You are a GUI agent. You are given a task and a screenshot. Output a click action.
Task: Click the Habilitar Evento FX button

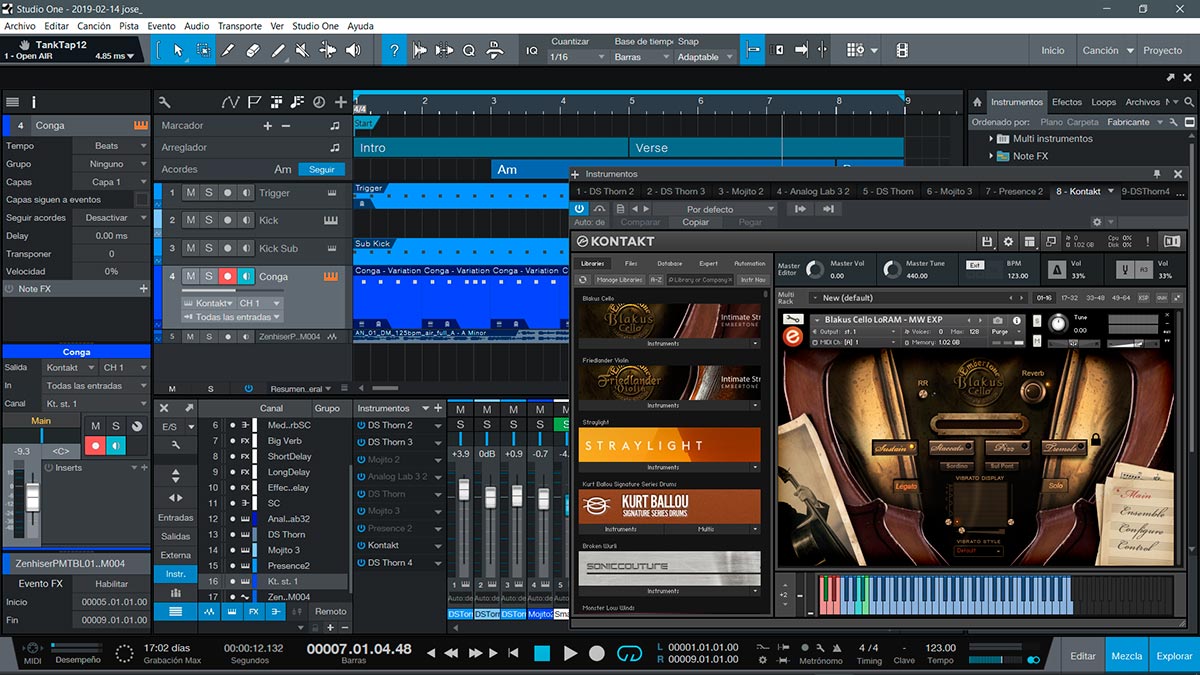coord(111,584)
